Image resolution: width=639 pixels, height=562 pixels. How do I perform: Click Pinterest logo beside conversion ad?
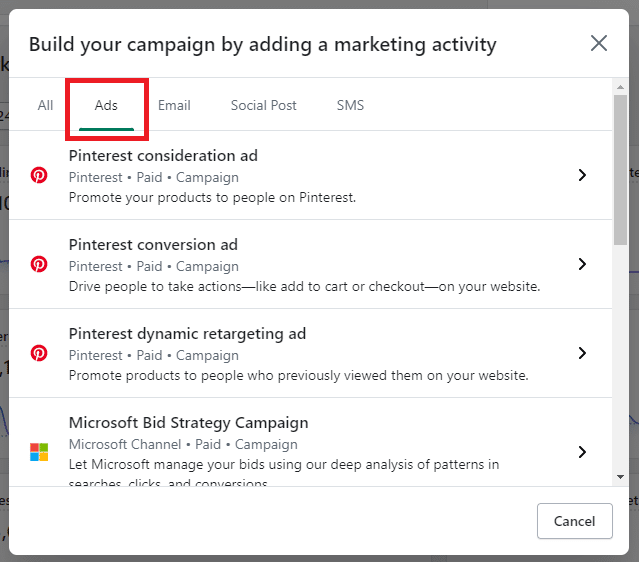point(39,264)
